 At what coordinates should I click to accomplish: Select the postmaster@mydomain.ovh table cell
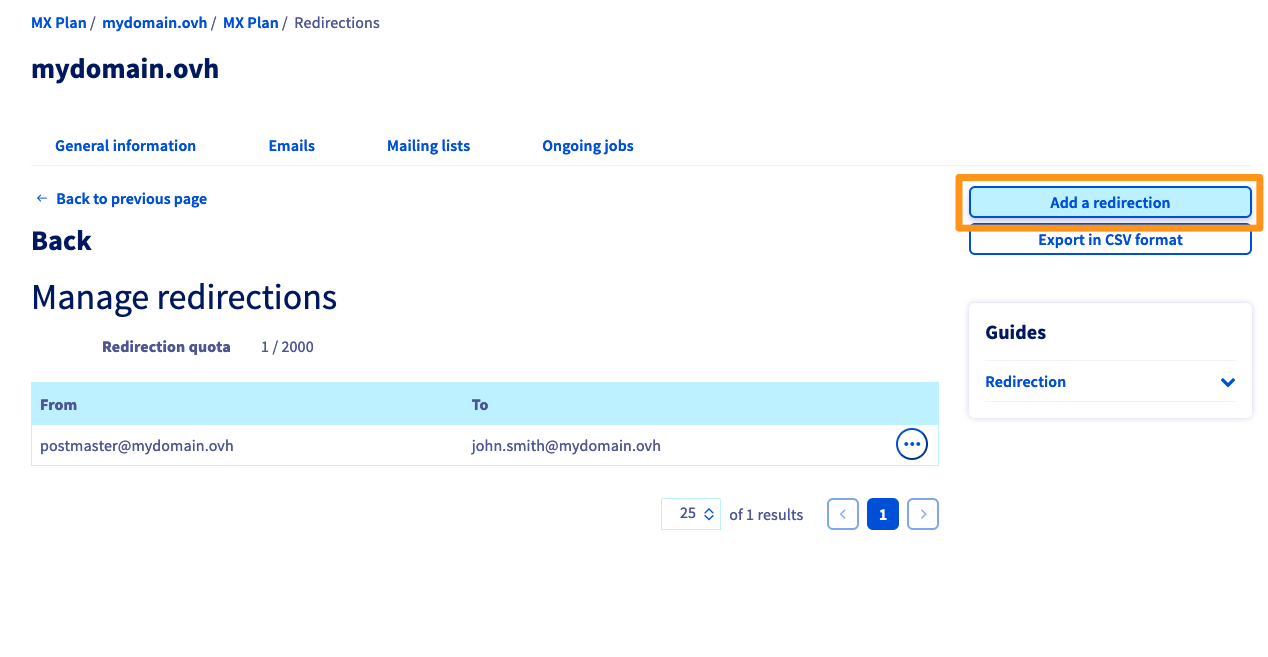click(x=137, y=446)
